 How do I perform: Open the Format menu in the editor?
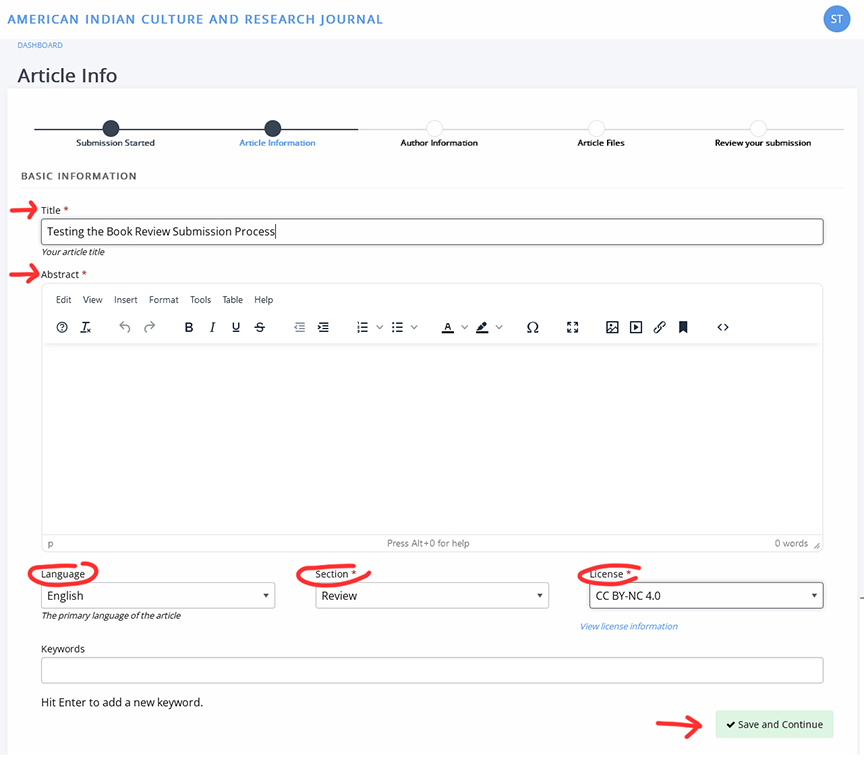(x=164, y=300)
